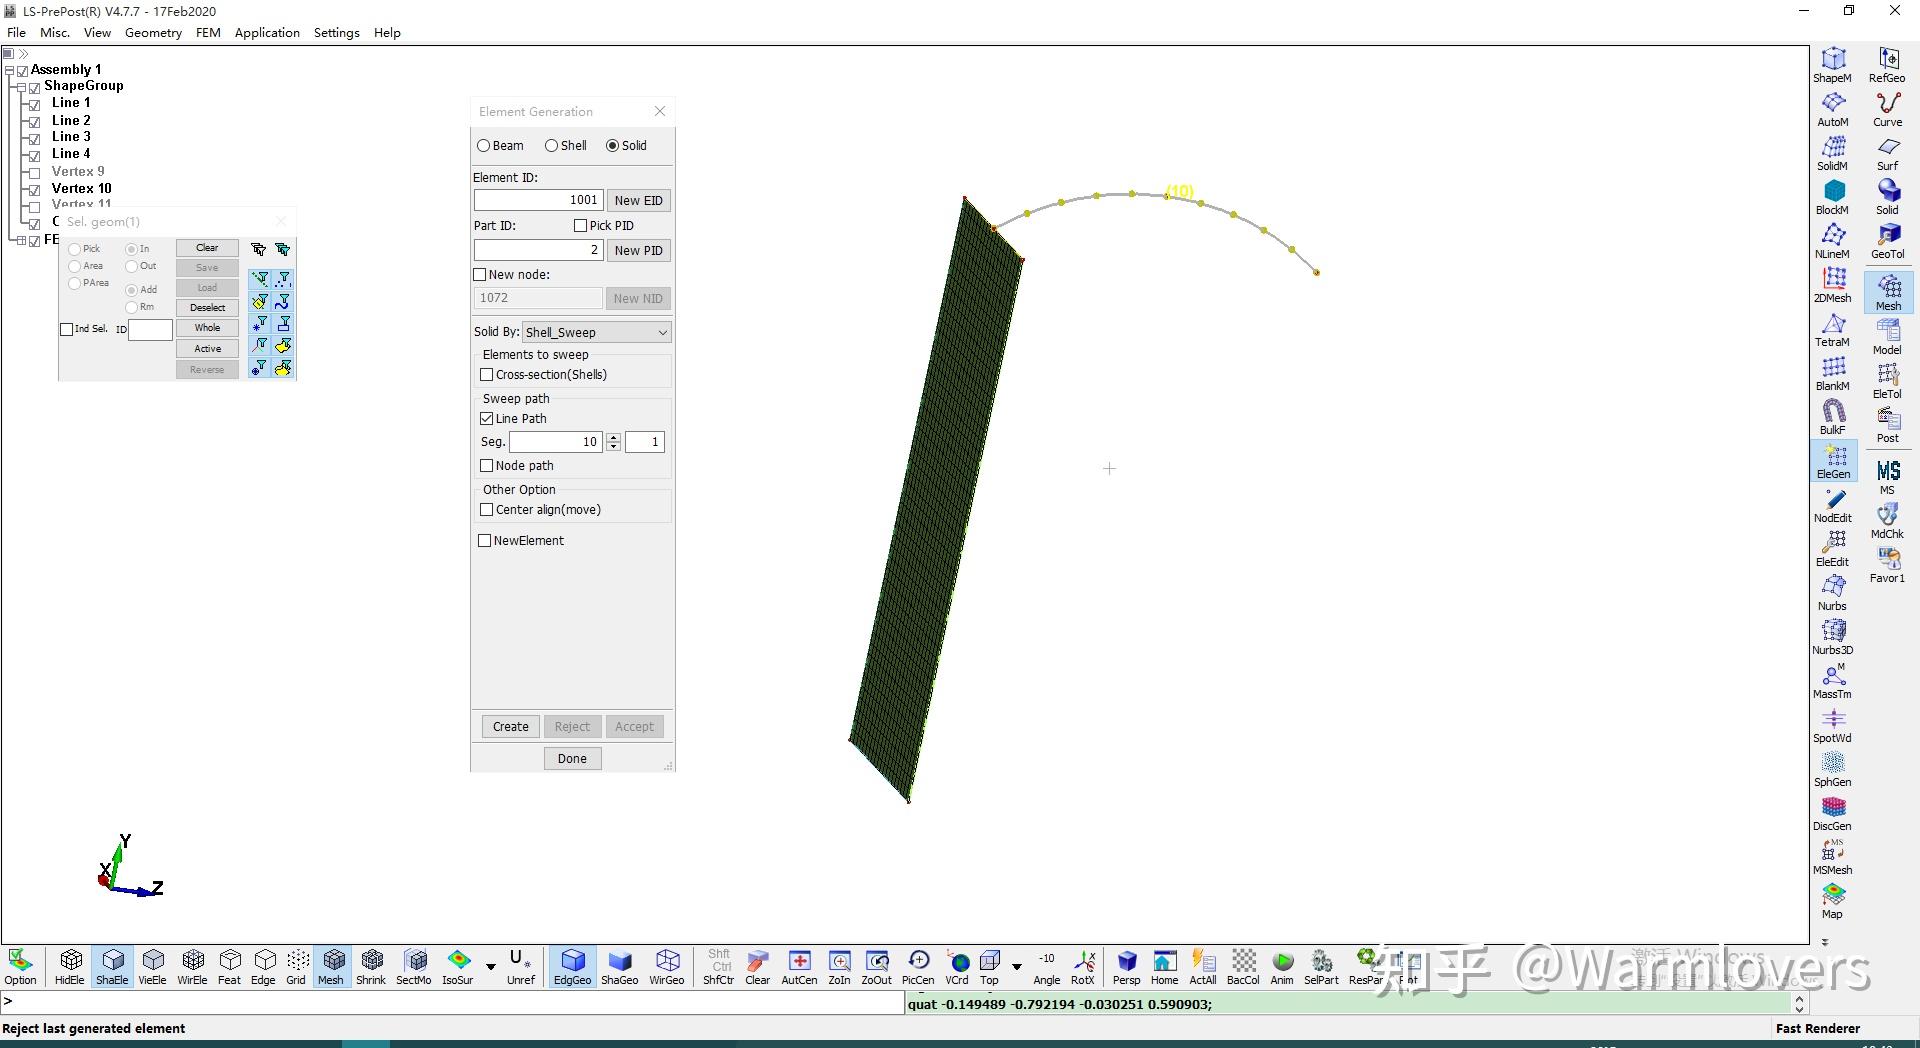
Task: Collapse the Assembly 1 tree node
Action: click(x=9, y=70)
